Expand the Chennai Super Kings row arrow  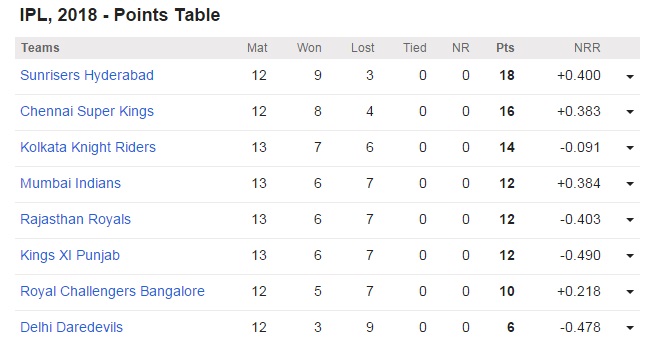coord(630,112)
